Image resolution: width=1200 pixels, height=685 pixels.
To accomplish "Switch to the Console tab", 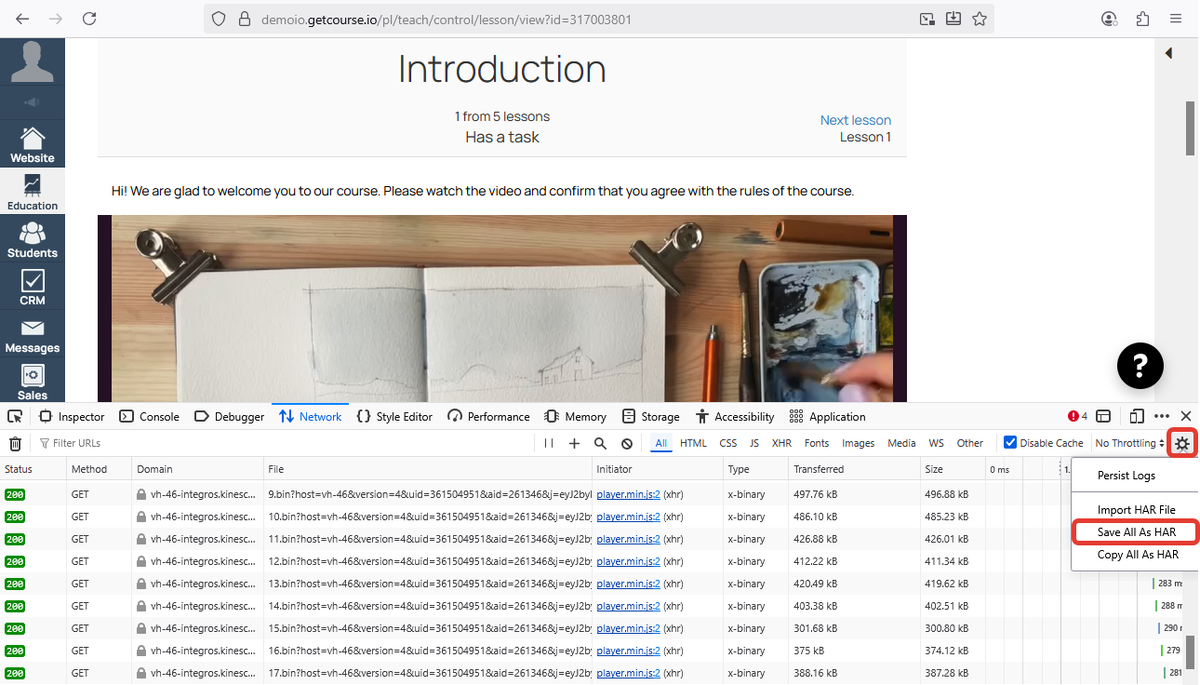I will pos(149,416).
